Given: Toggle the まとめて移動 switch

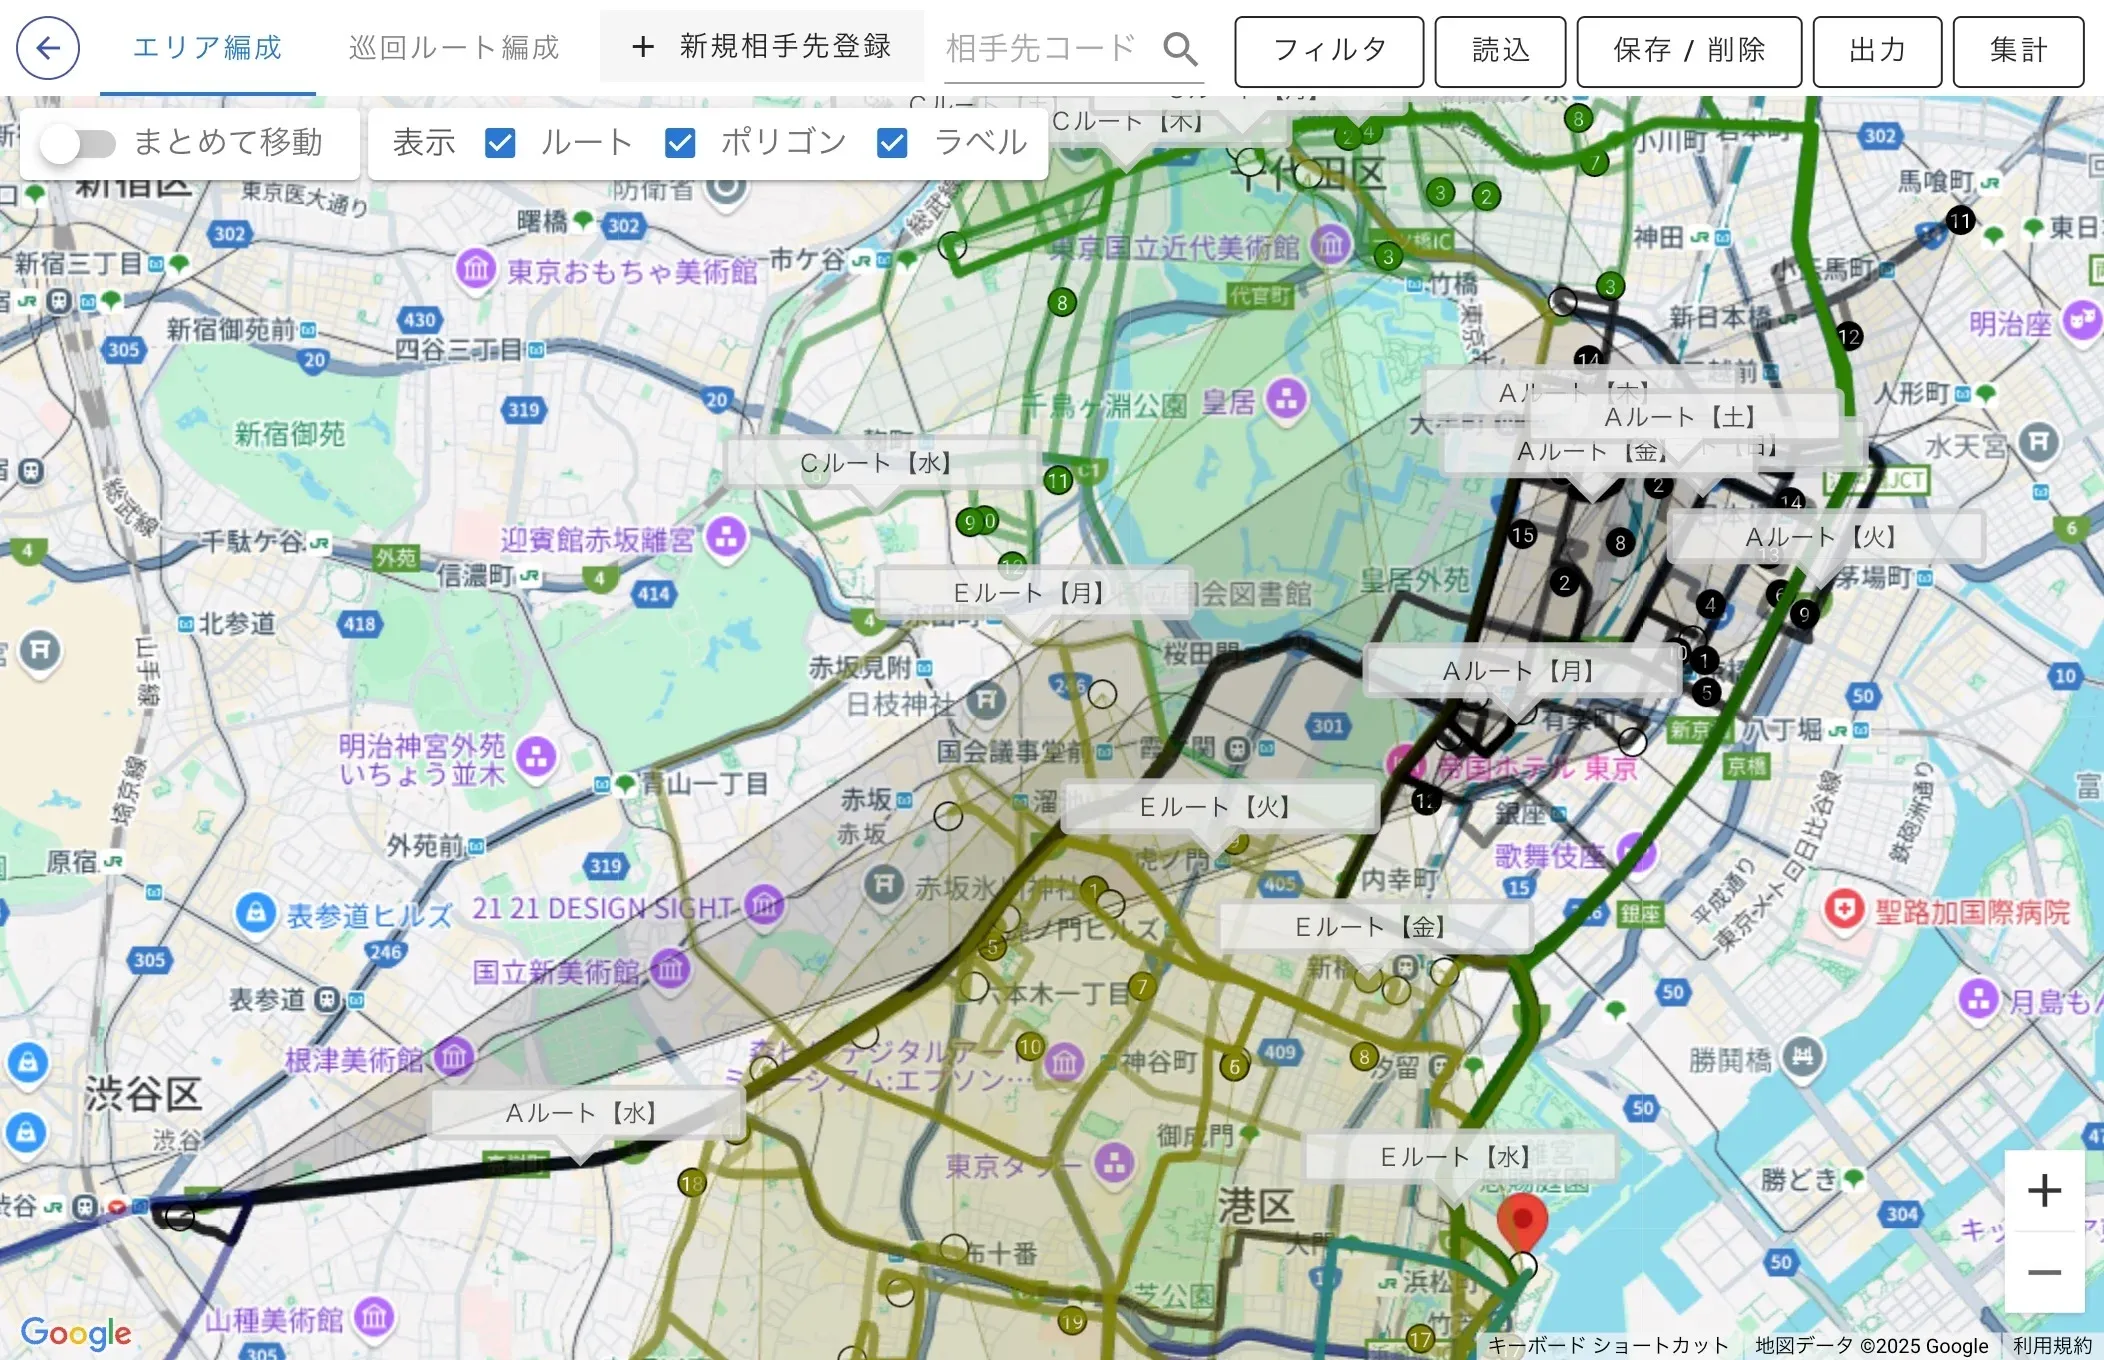Looking at the screenshot, I should 78,143.
